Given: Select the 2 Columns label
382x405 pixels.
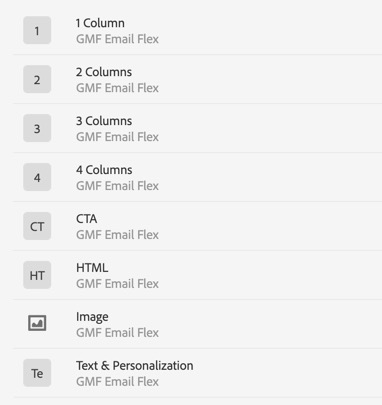Looking at the screenshot, I should 104,72.
